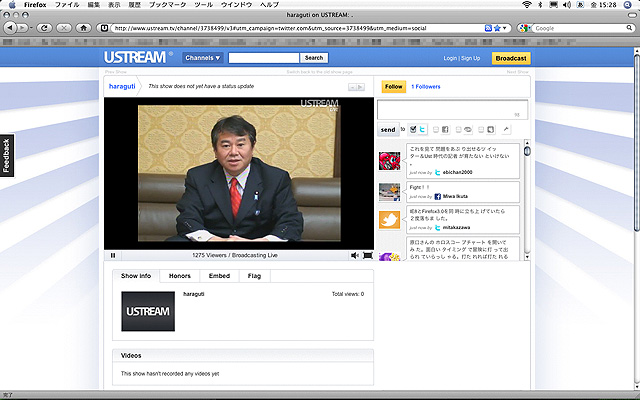Reload the page in the browser toolbar
Image resolution: width=640 pixels, height=400 pixels.
[44, 28]
